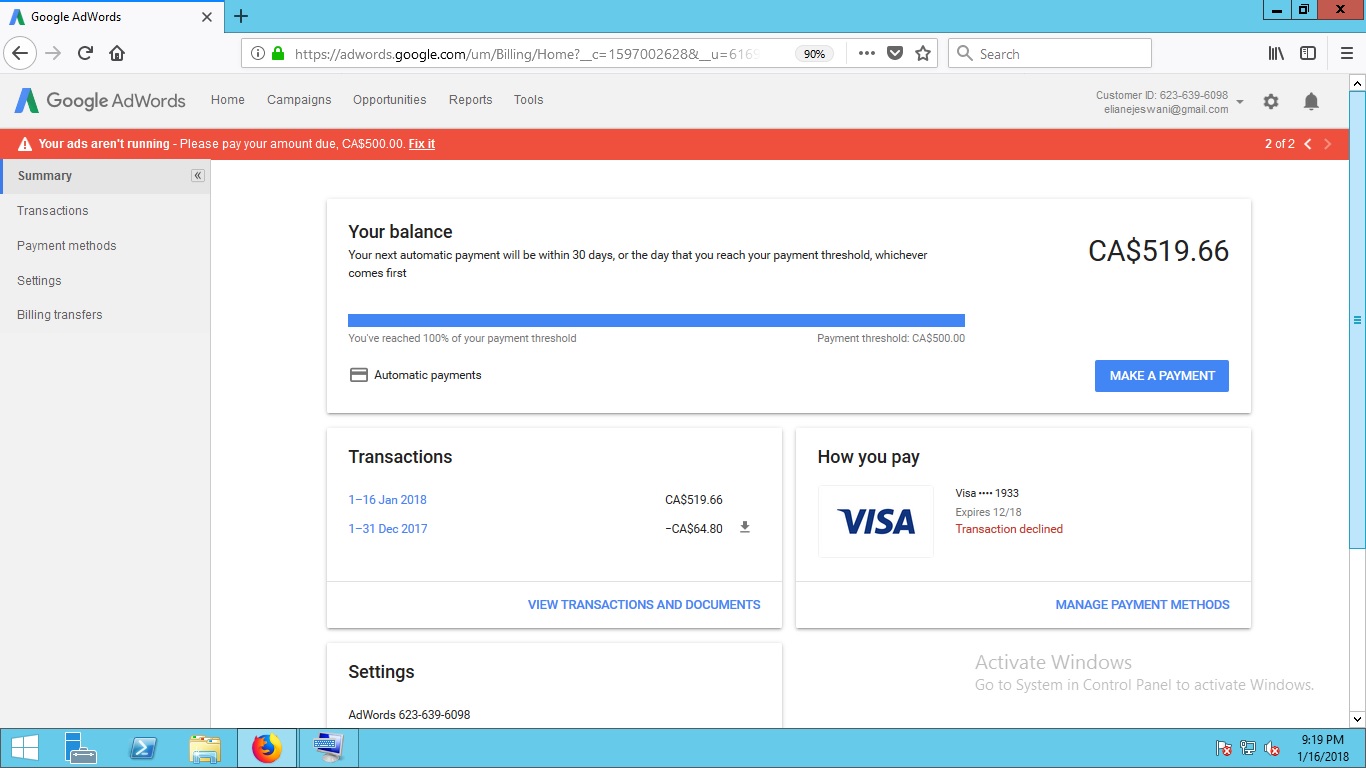The image size is (1366, 768).
Task: Click the Google AdWords logo
Action: [x=100, y=100]
